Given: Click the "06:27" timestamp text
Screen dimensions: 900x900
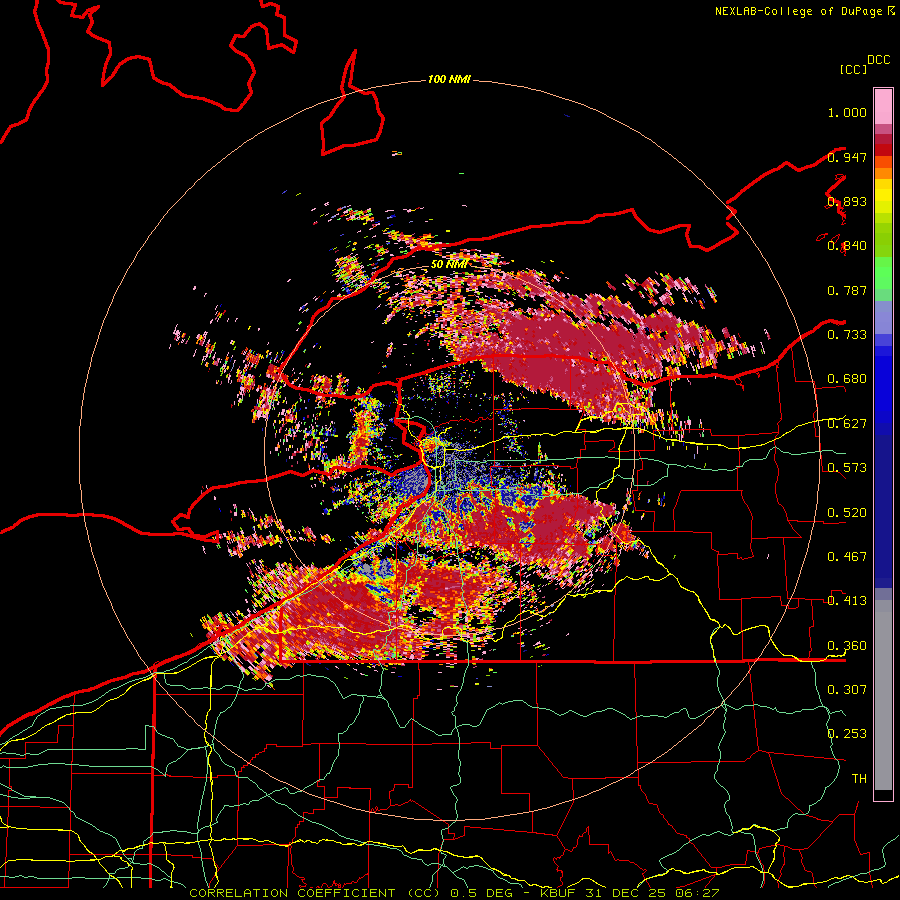Looking at the screenshot, I should click(696, 893).
